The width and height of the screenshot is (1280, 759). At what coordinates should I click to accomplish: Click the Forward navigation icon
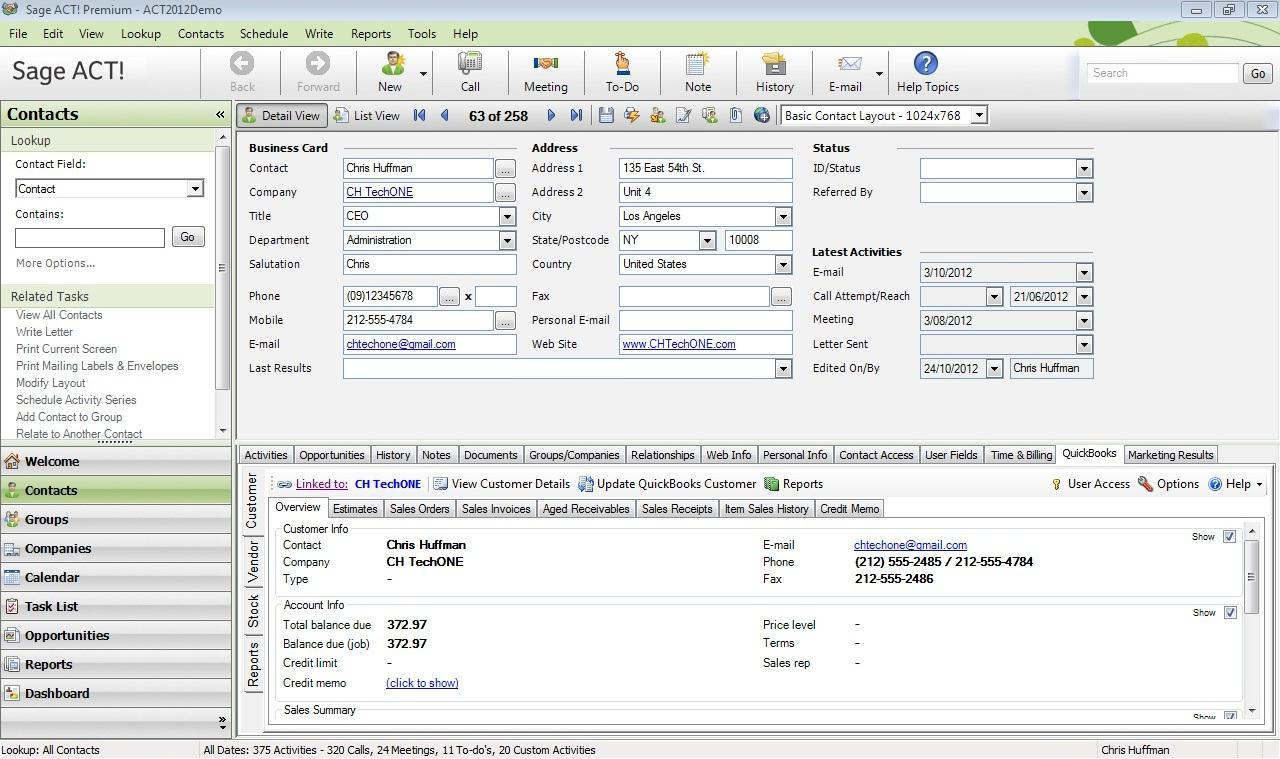pyautogui.click(x=318, y=65)
